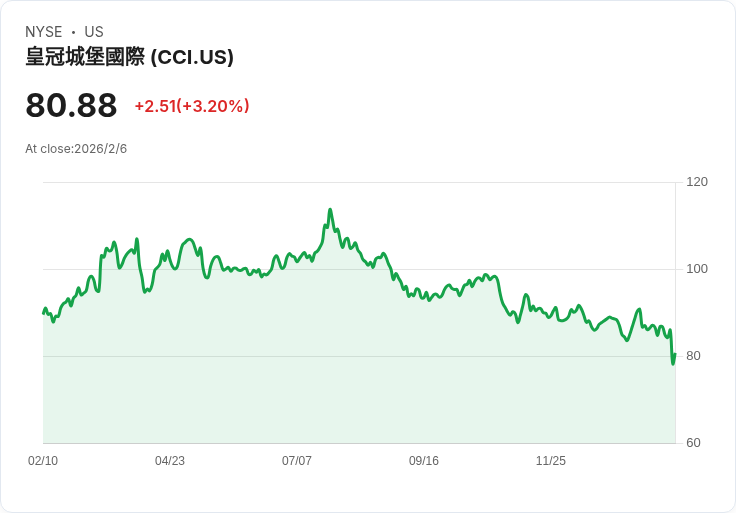
Task: Click the 120 value on price axis
Action: 697,182
